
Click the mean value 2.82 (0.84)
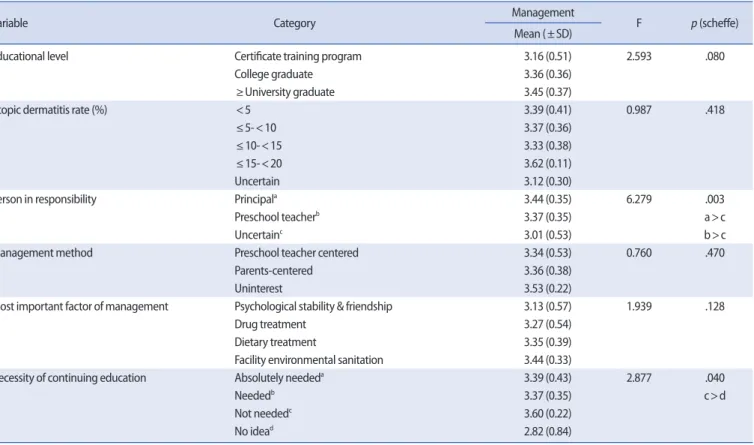coord(547,432)
